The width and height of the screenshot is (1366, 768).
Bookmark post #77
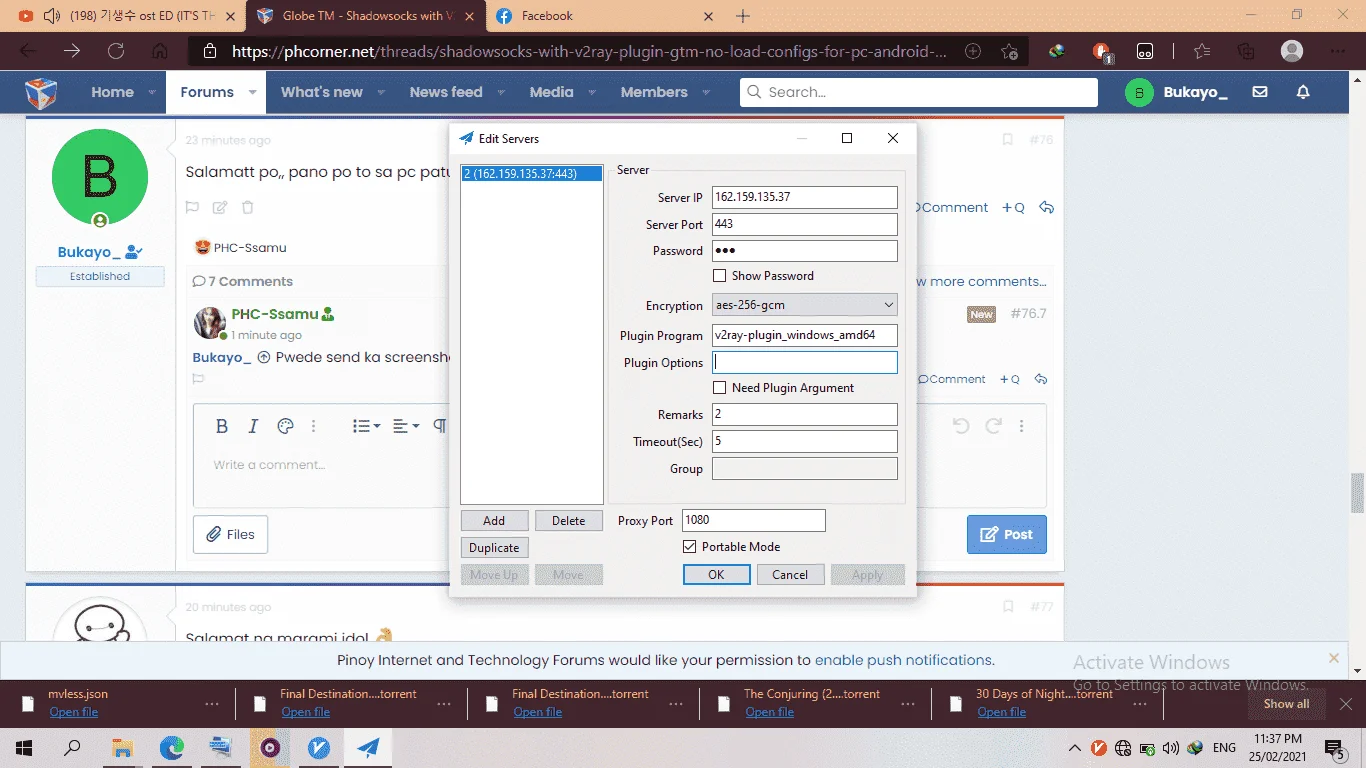(x=1008, y=607)
